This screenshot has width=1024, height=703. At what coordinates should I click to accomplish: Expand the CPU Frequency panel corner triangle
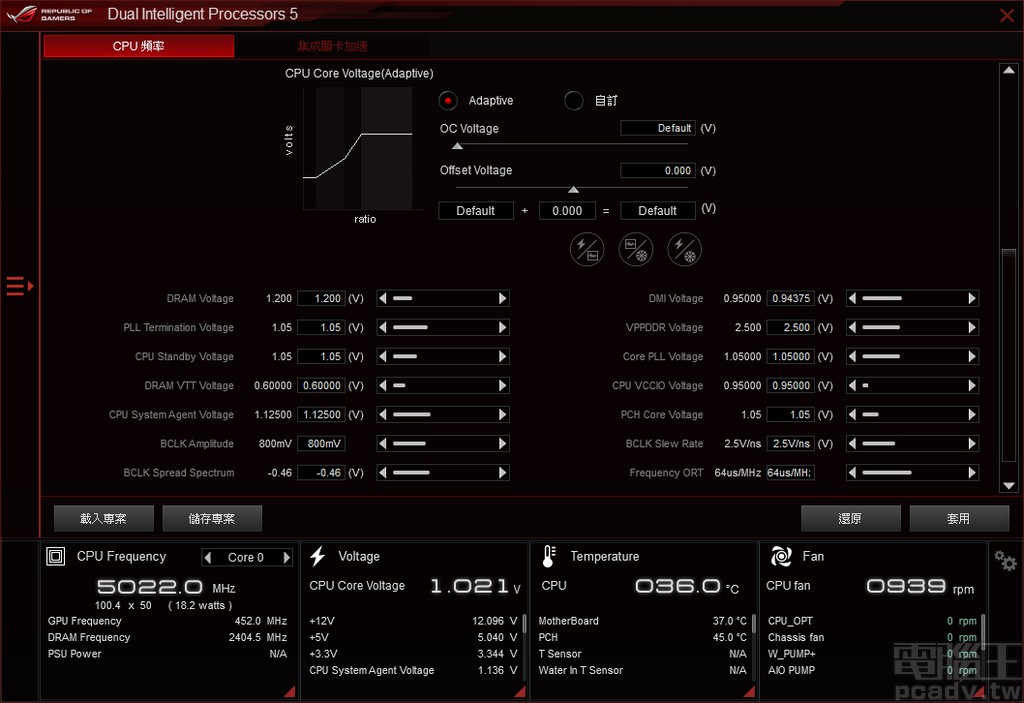[x=289, y=691]
